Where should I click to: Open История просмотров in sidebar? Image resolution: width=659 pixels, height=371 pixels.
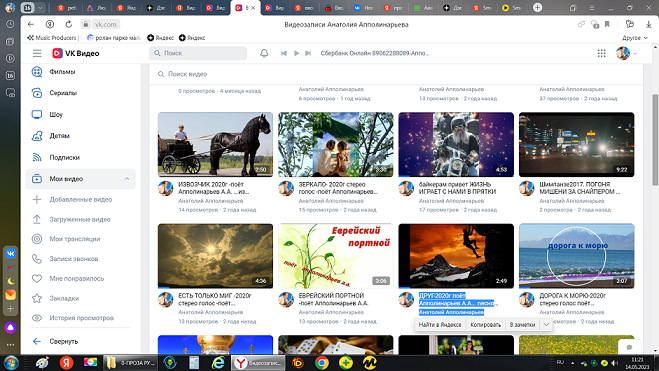[x=81, y=318]
